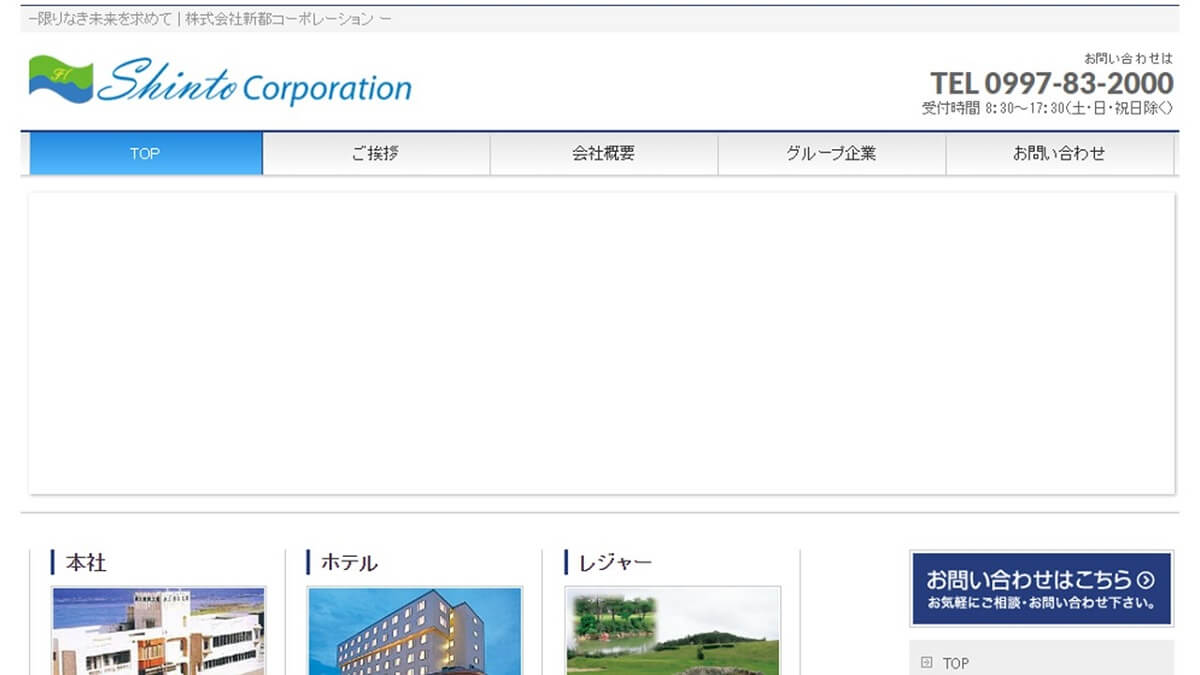Open the hotel building photo thumbnail
This screenshot has height=675, width=1200.
click(415, 632)
